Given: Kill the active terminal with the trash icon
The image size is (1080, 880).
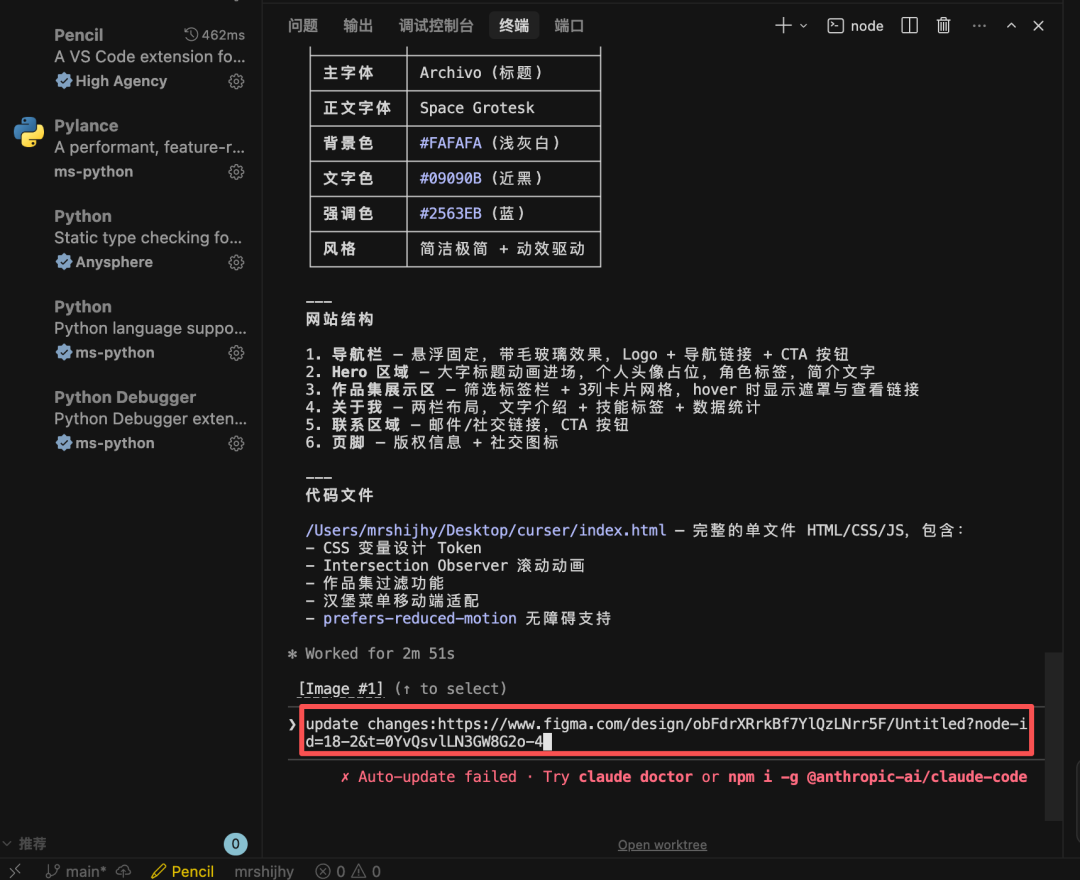Looking at the screenshot, I should point(943,25).
